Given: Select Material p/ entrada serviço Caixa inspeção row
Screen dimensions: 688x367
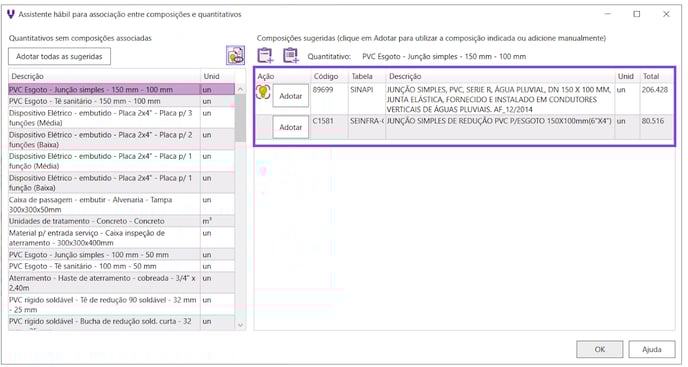Looking at the screenshot, I should pyautogui.click(x=122, y=238).
